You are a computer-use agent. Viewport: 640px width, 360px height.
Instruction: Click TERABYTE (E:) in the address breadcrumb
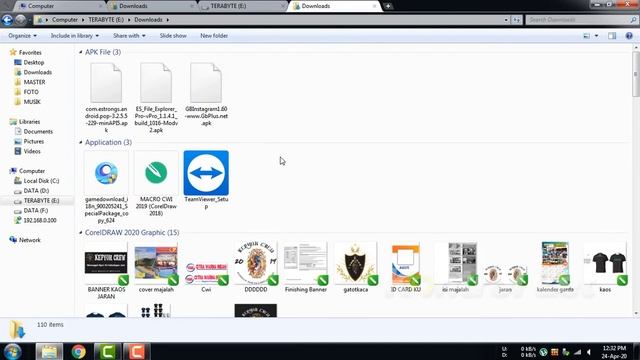106,20
